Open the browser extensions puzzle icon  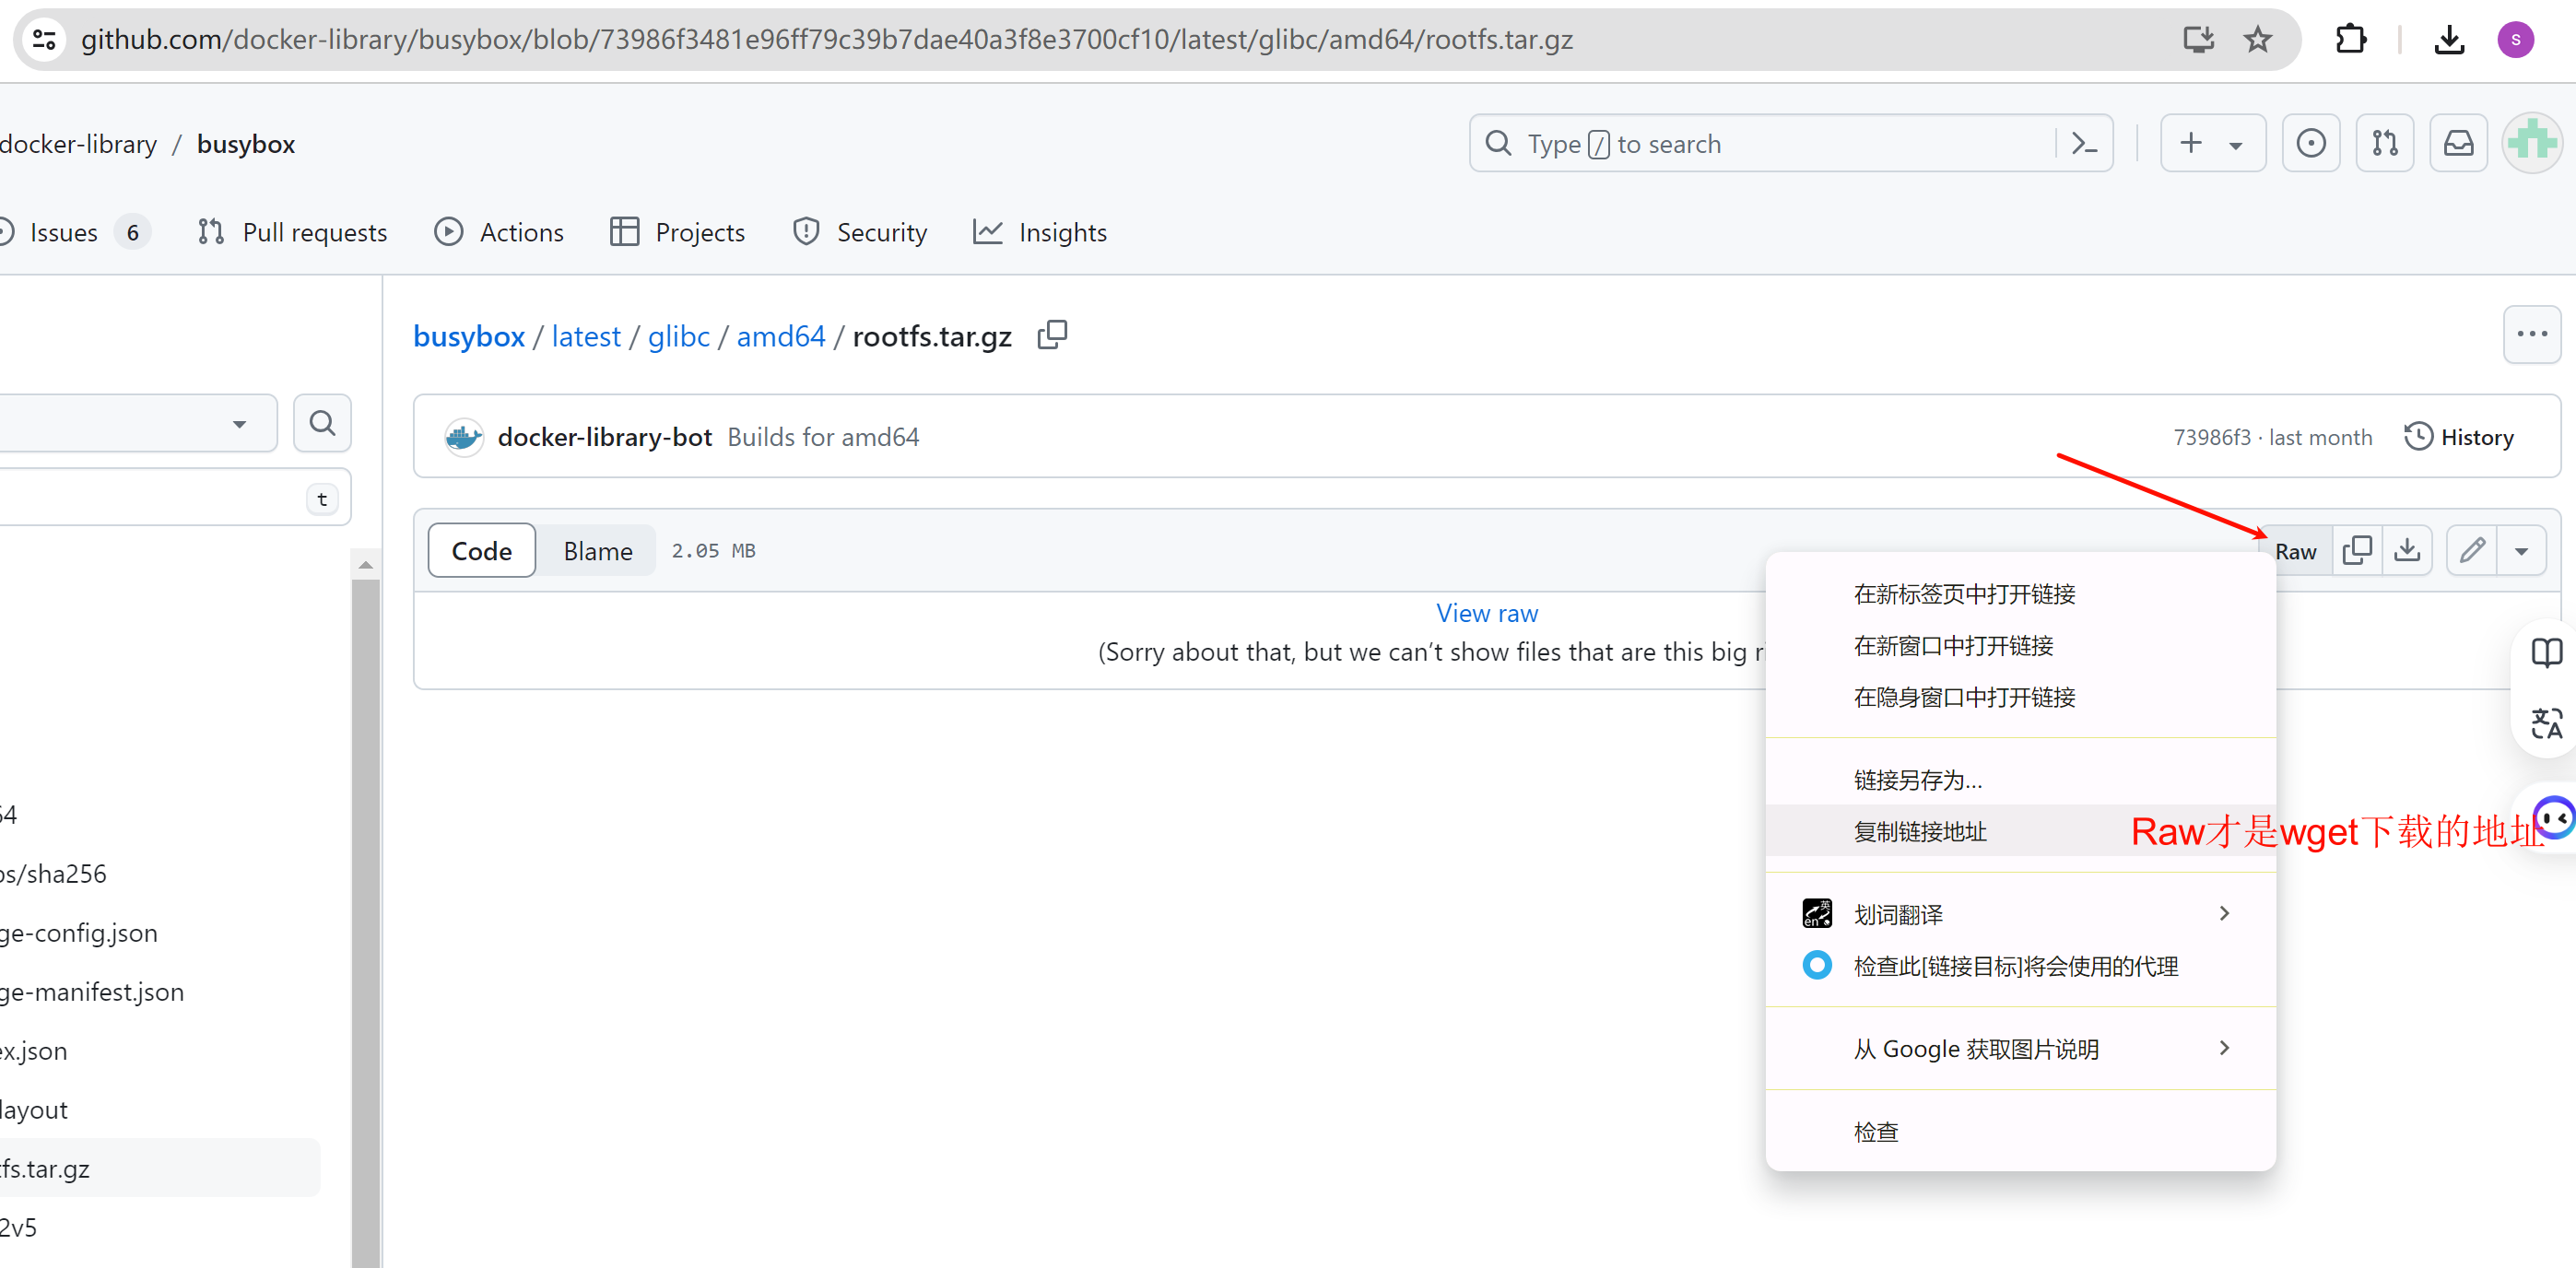click(2350, 40)
